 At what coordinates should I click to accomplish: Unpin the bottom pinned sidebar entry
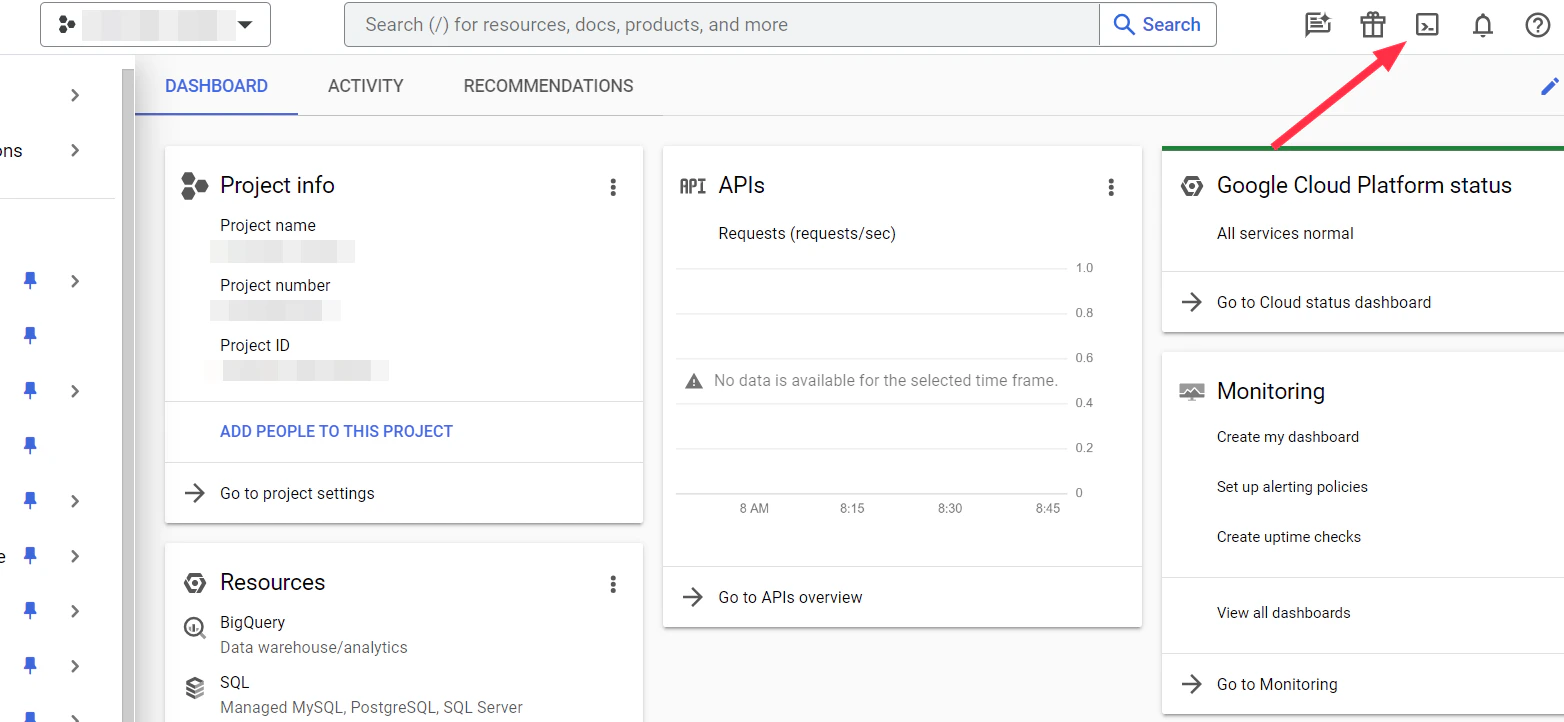pyautogui.click(x=29, y=718)
